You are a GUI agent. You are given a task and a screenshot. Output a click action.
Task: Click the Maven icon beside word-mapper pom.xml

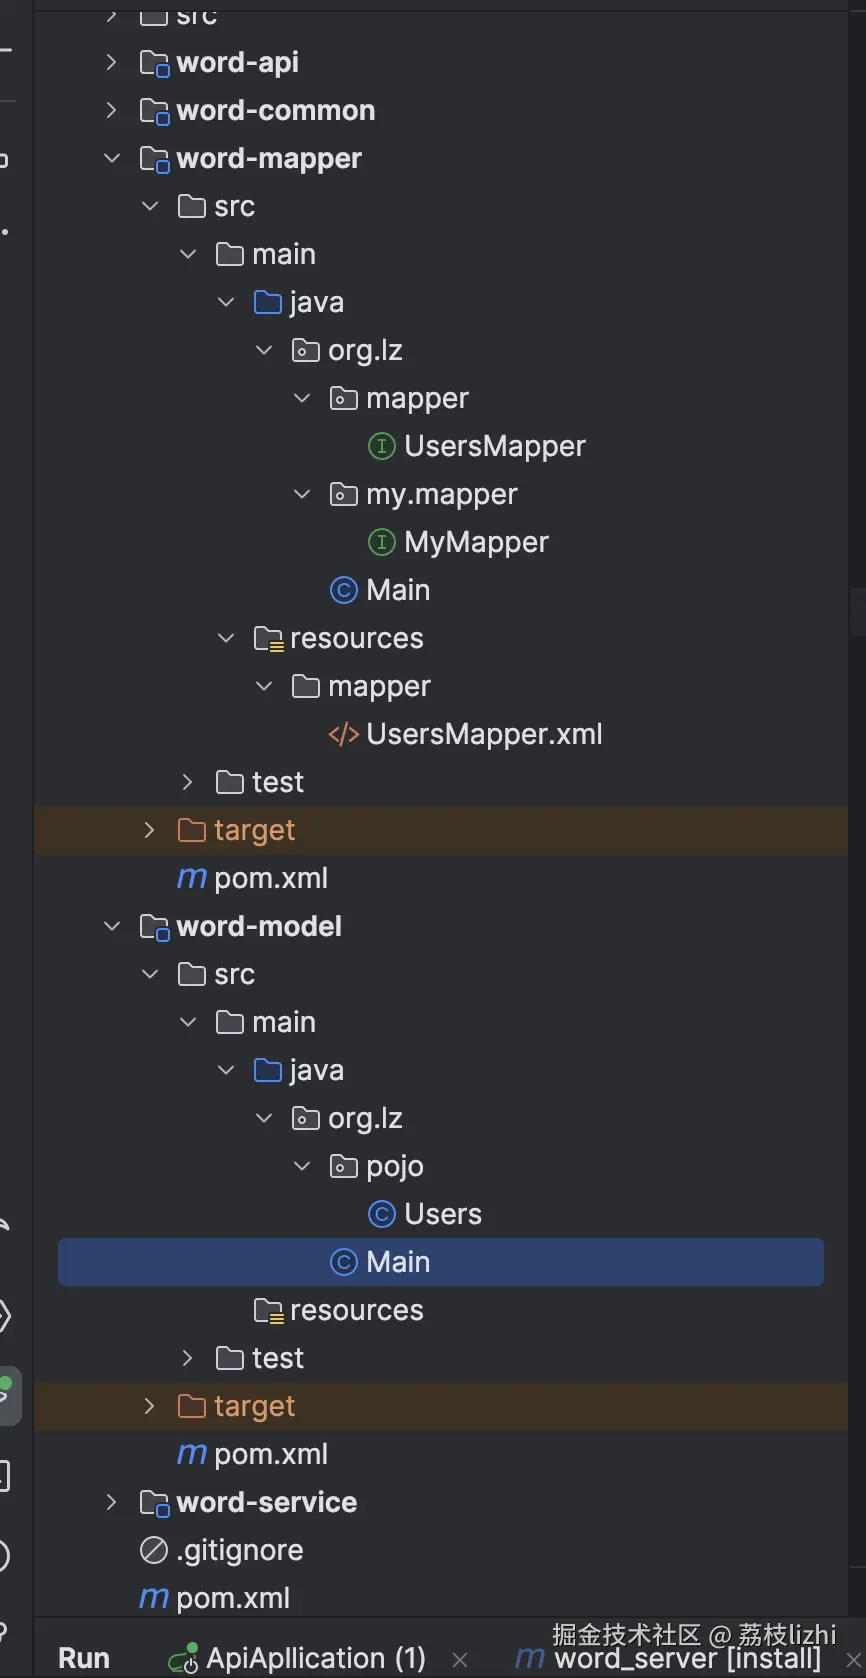191,878
